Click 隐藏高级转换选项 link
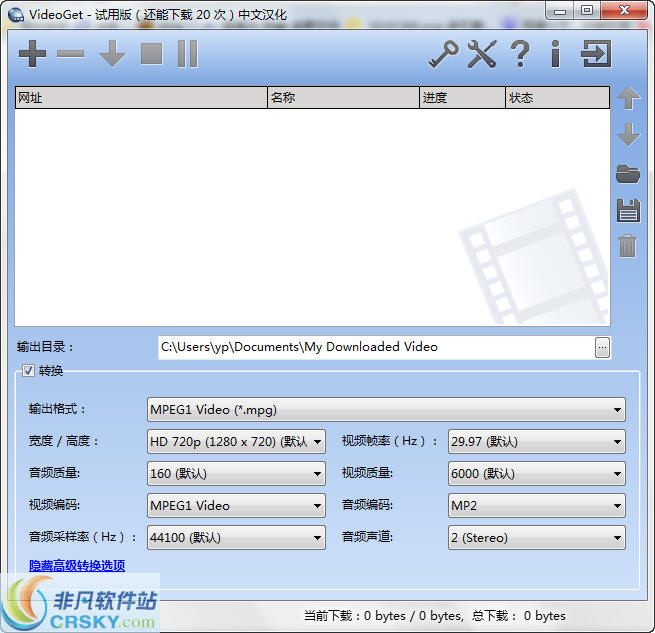This screenshot has height=633, width=655. click(77, 565)
